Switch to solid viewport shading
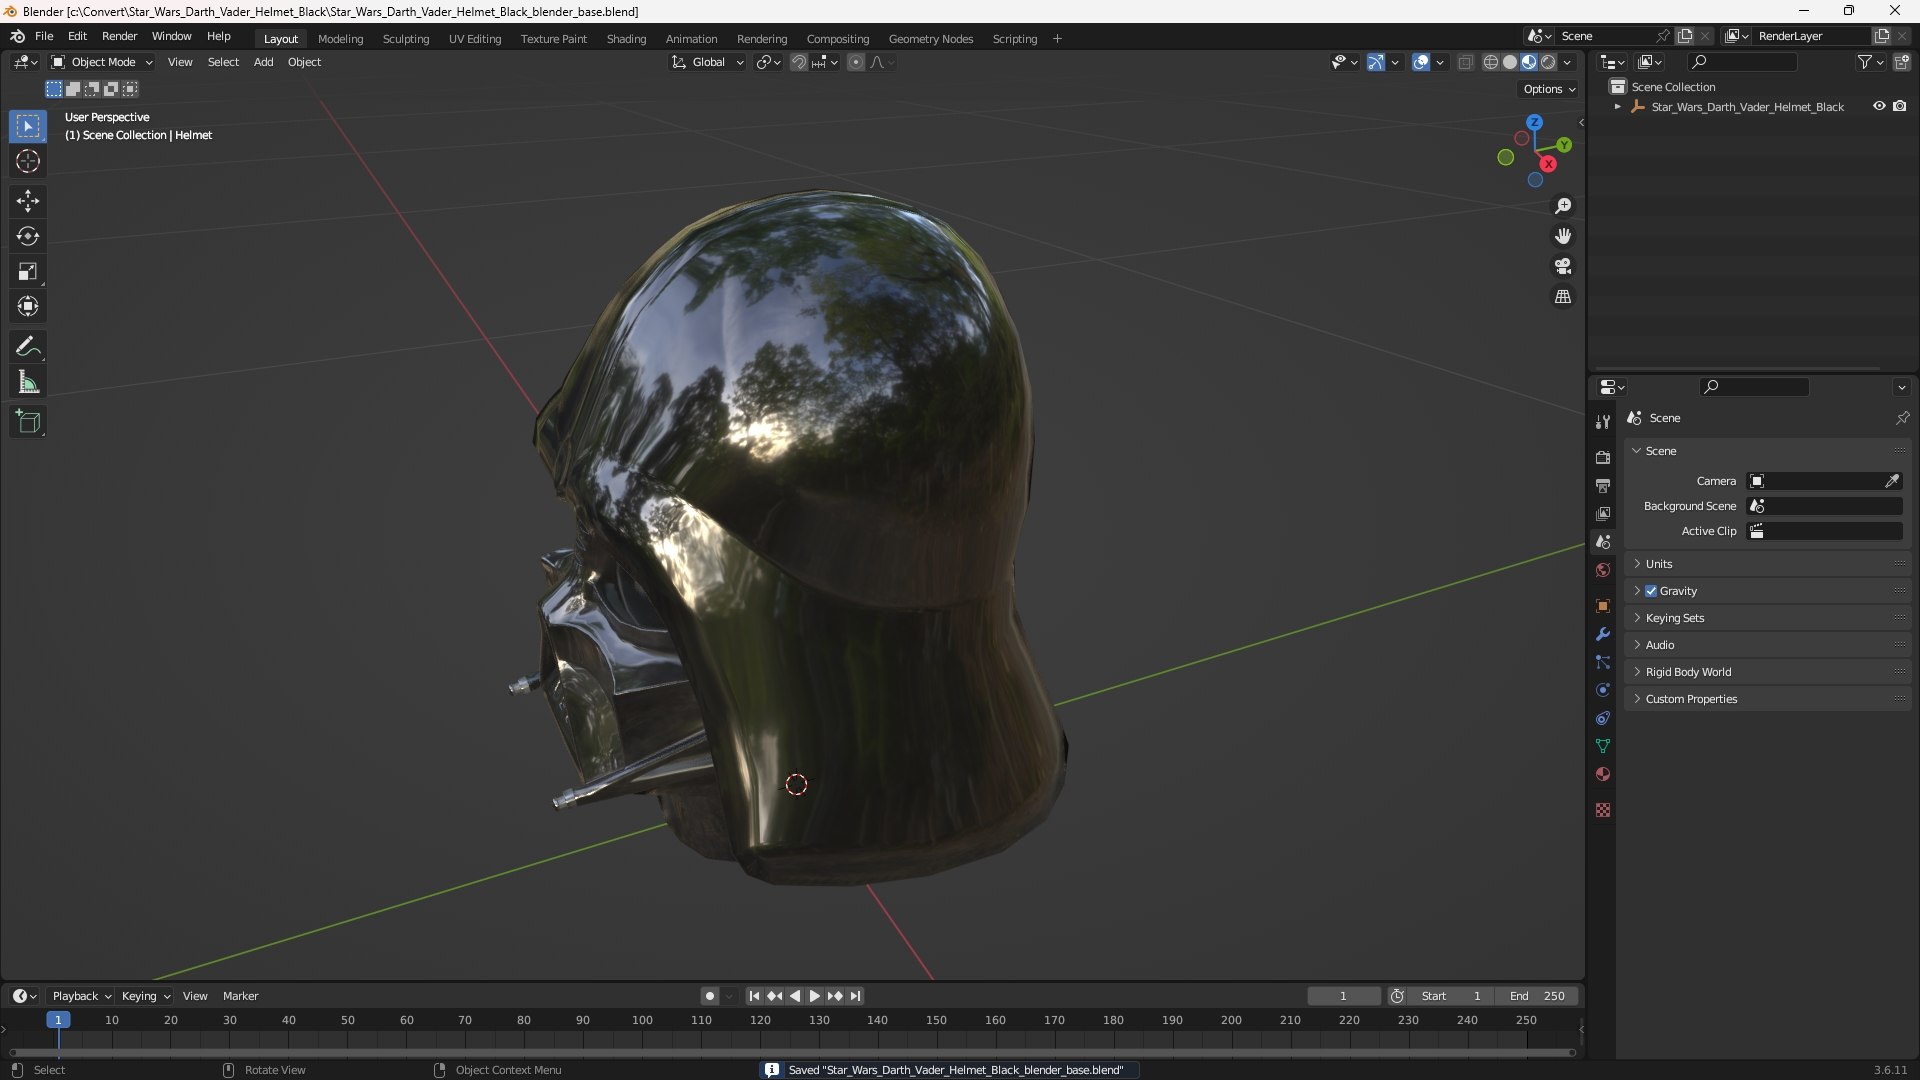 coord(1510,62)
